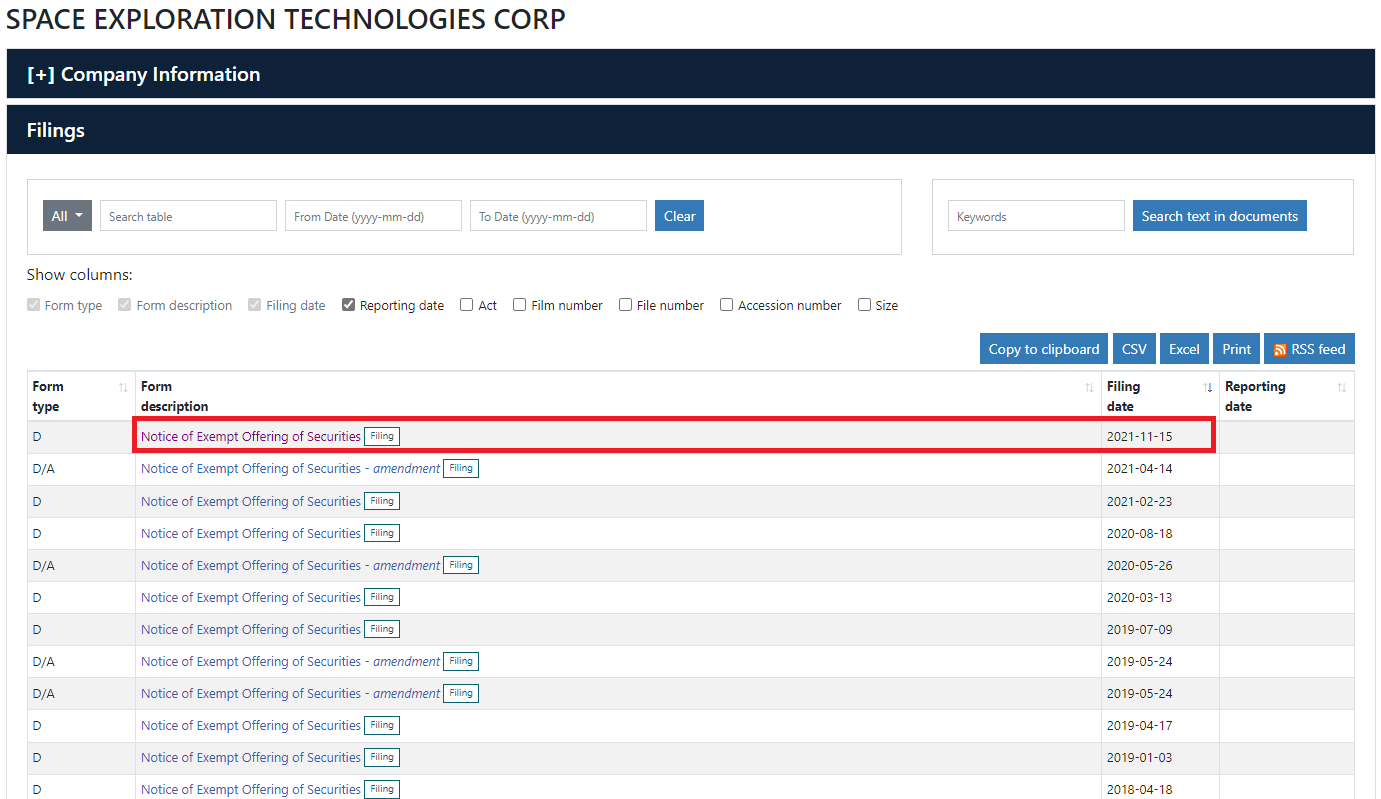This screenshot has height=799, width=1381.
Task: Open Notice of Exempt Offering filed 2020-08-18
Action: [251, 533]
